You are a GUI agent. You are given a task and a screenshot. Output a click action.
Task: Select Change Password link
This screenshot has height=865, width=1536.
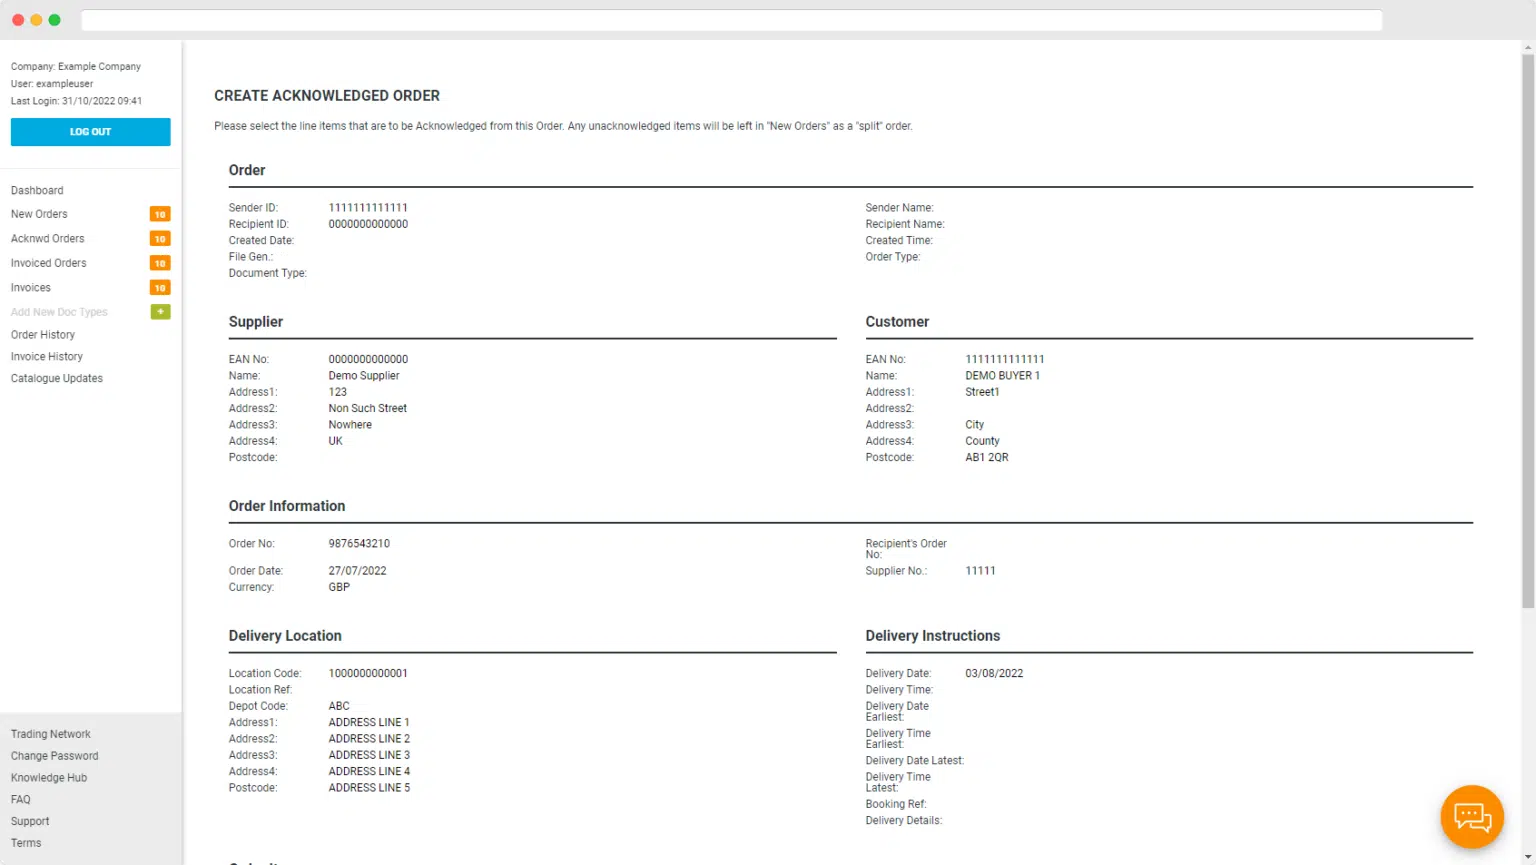coord(55,756)
